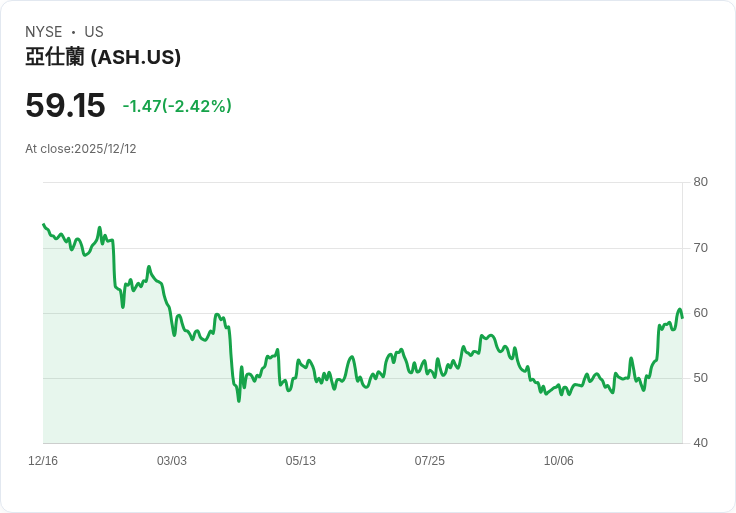
Task: Click the 50 y-axis price label
Action: click(700, 378)
